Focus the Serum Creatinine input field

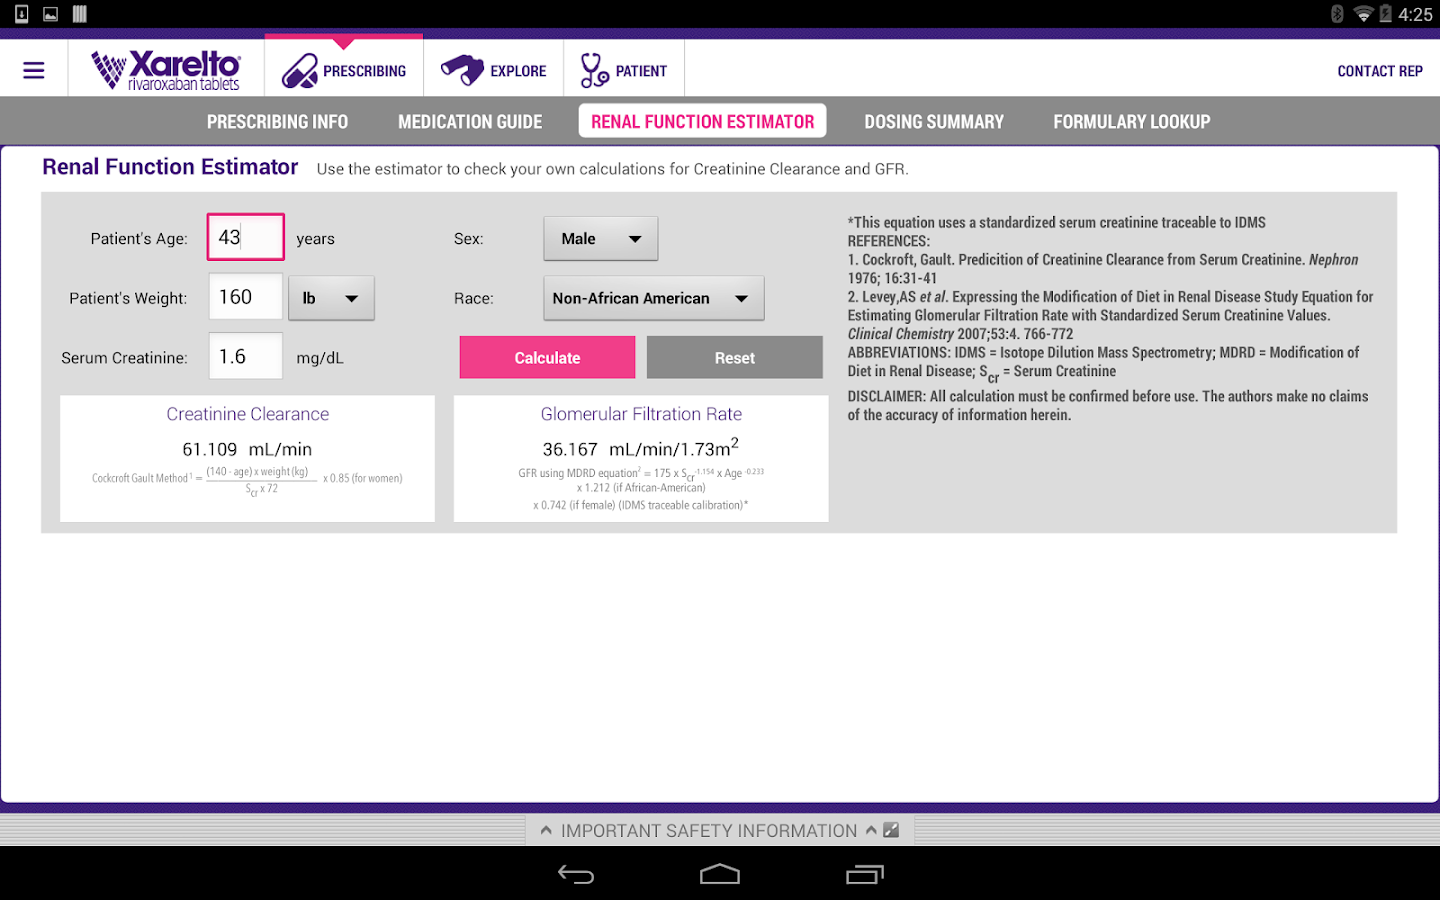[x=246, y=356]
